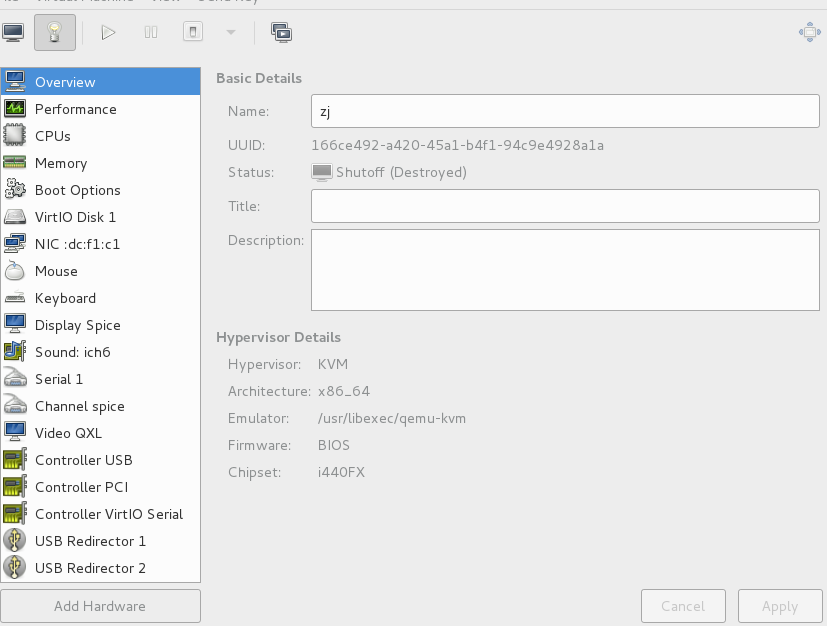
Task: Click the Add Hardware button
Action: click(x=100, y=606)
